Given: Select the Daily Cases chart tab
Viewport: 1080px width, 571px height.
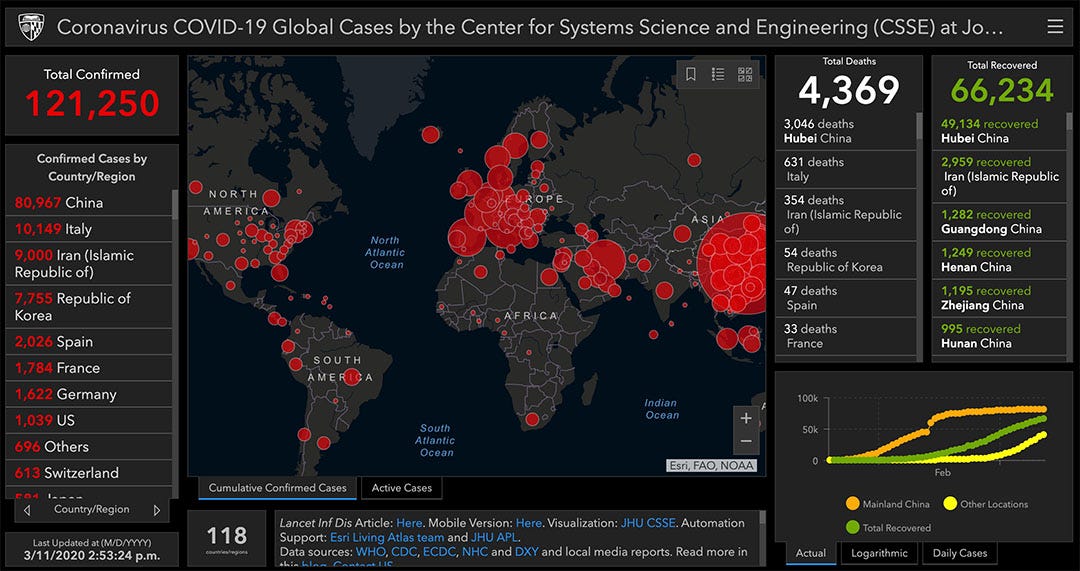Looking at the screenshot, I should 959,553.
